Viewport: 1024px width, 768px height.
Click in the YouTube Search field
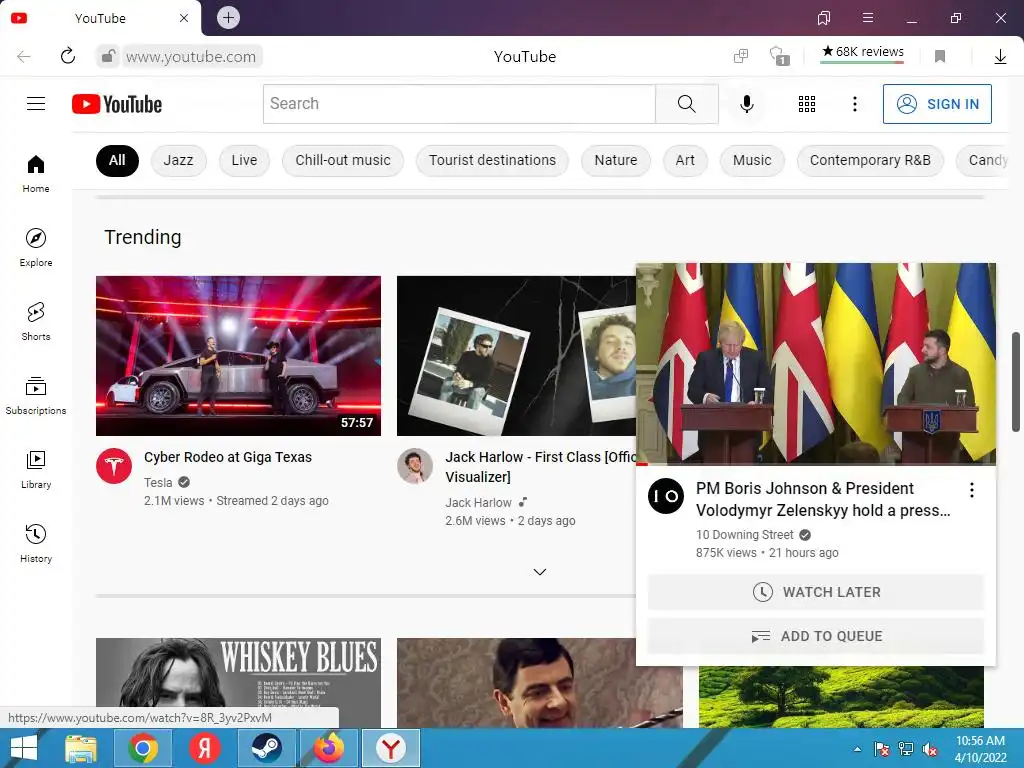(459, 104)
